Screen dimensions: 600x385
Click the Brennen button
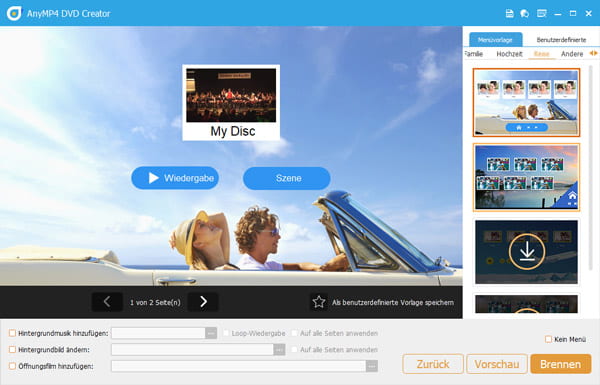(x=561, y=364)
